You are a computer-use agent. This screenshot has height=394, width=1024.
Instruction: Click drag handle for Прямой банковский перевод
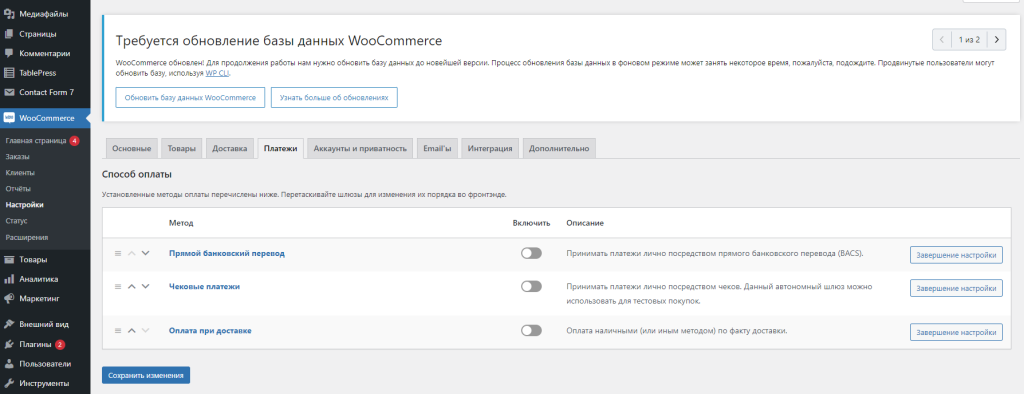(118, 254)
